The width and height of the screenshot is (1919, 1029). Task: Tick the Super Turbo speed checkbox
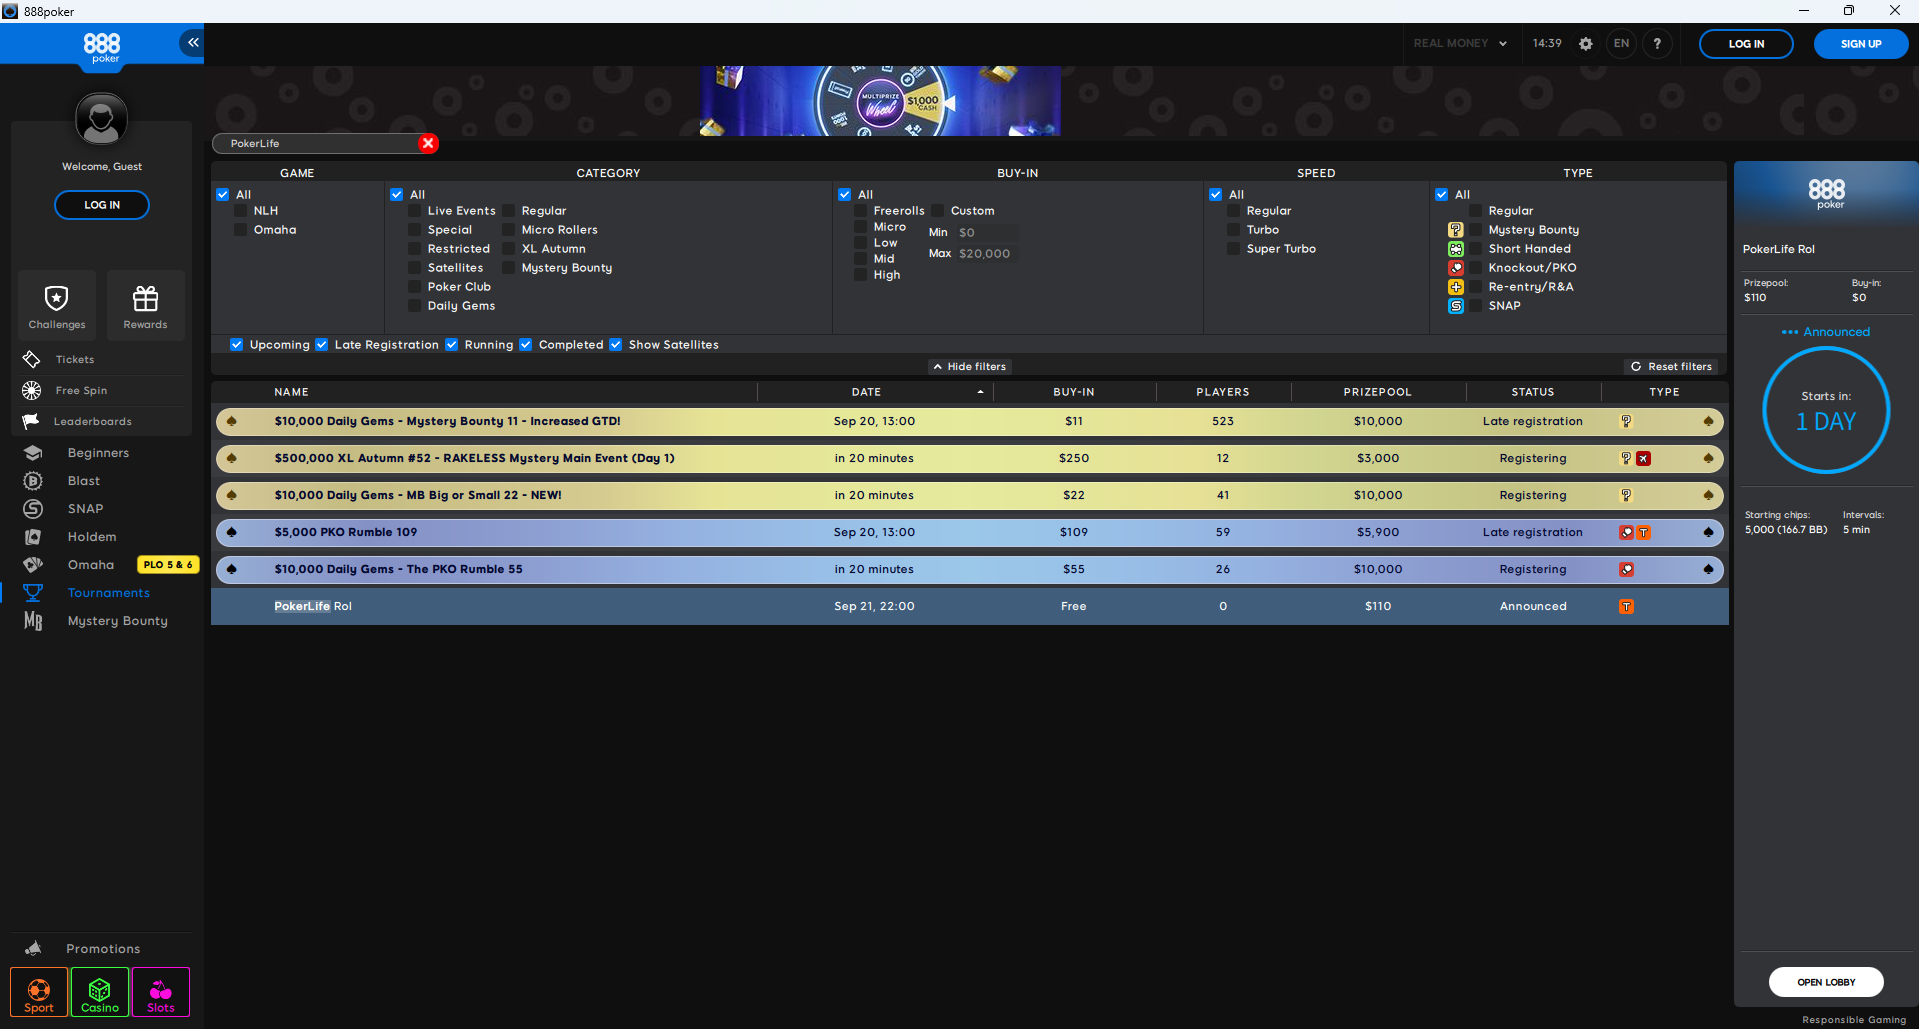[1234, 249]
